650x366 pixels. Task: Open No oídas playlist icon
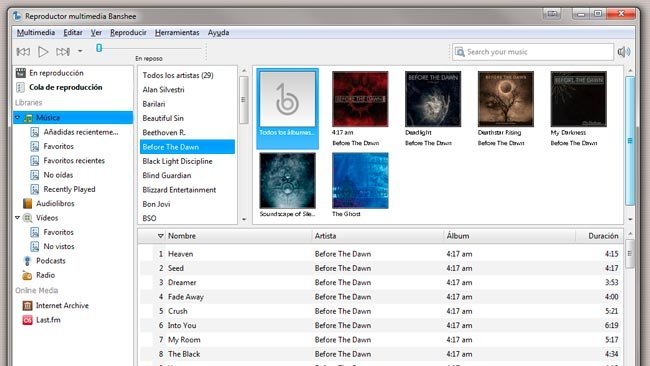pos(35,175)
